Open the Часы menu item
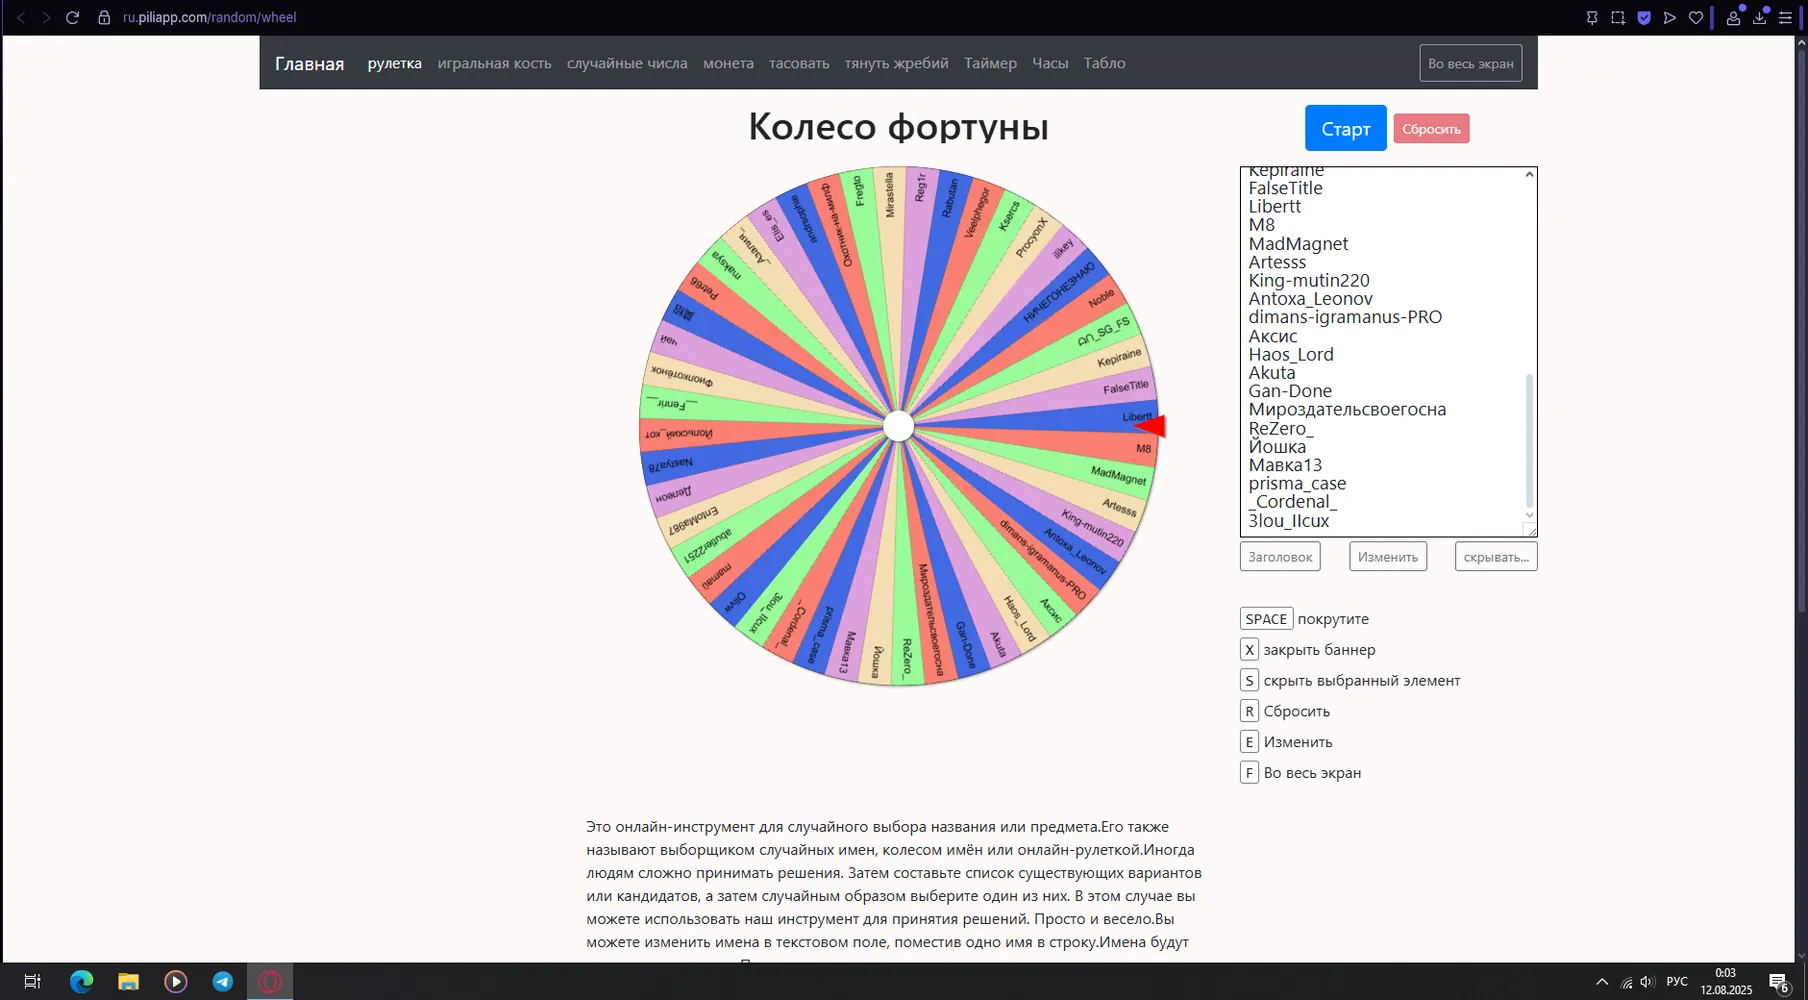Image resolution: width=1808 pixels, height=1000 pixels. (1050, 63)
